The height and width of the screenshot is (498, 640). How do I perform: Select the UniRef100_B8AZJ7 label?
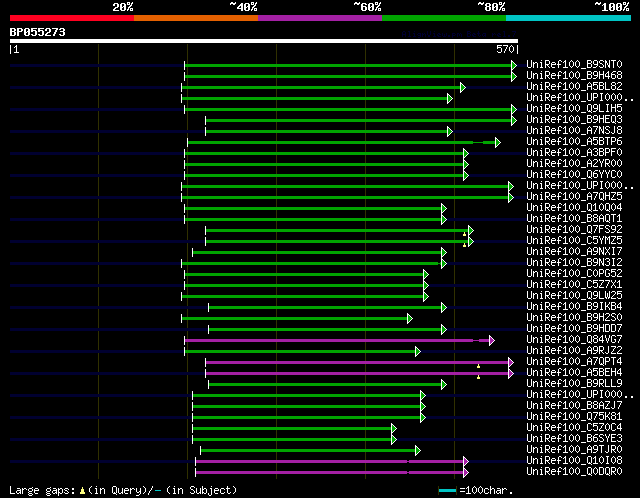click(x=574, y=406)
